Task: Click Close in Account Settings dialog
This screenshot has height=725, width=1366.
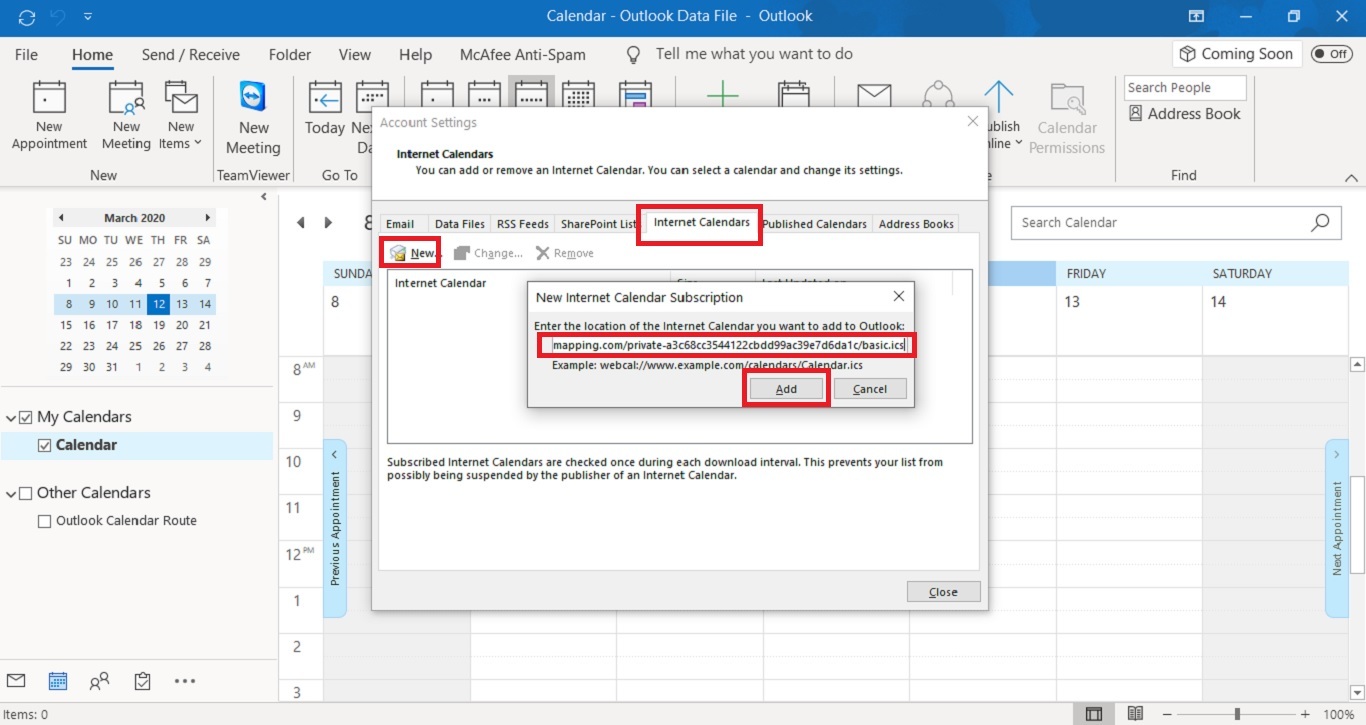Action: 943,592
